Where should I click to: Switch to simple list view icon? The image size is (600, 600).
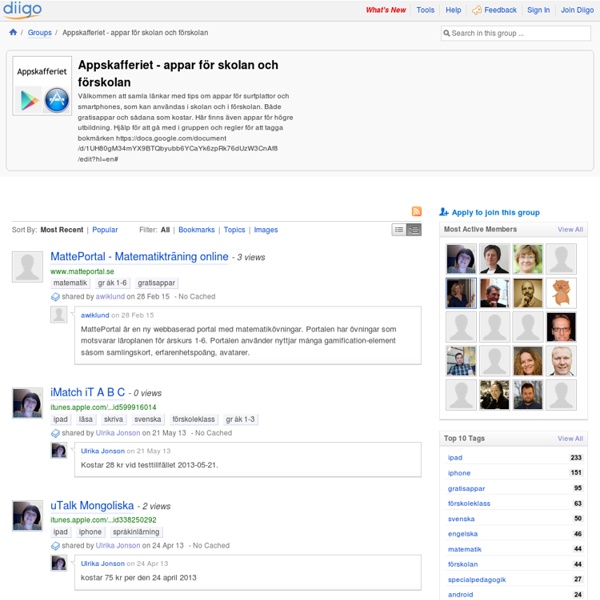399,230
